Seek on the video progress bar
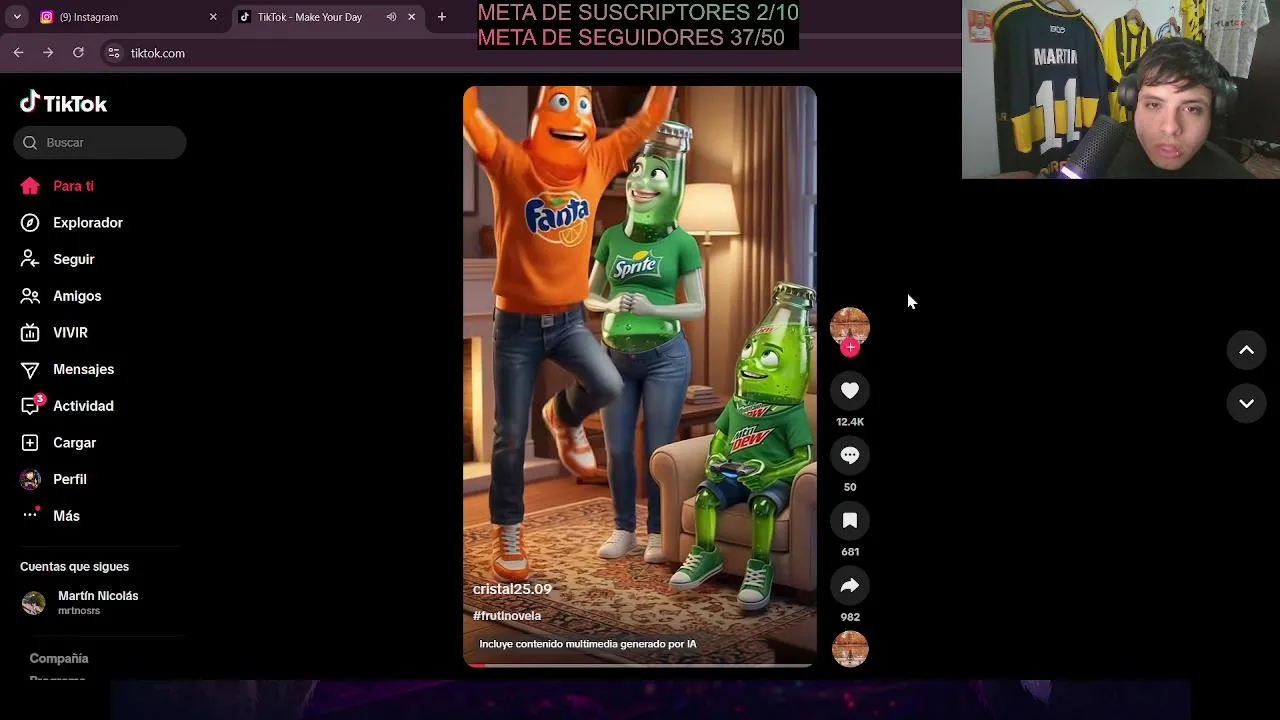 [640, 664]
